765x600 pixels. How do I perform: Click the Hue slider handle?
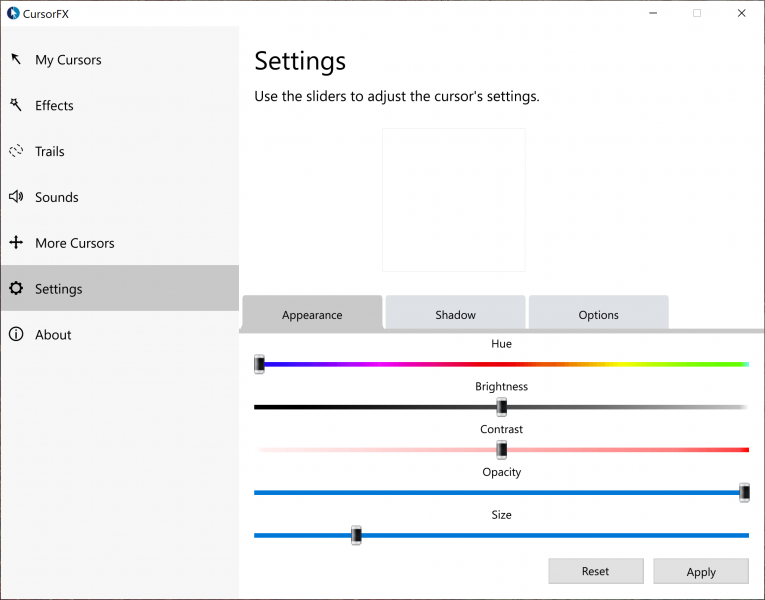[x=260, y=364]
